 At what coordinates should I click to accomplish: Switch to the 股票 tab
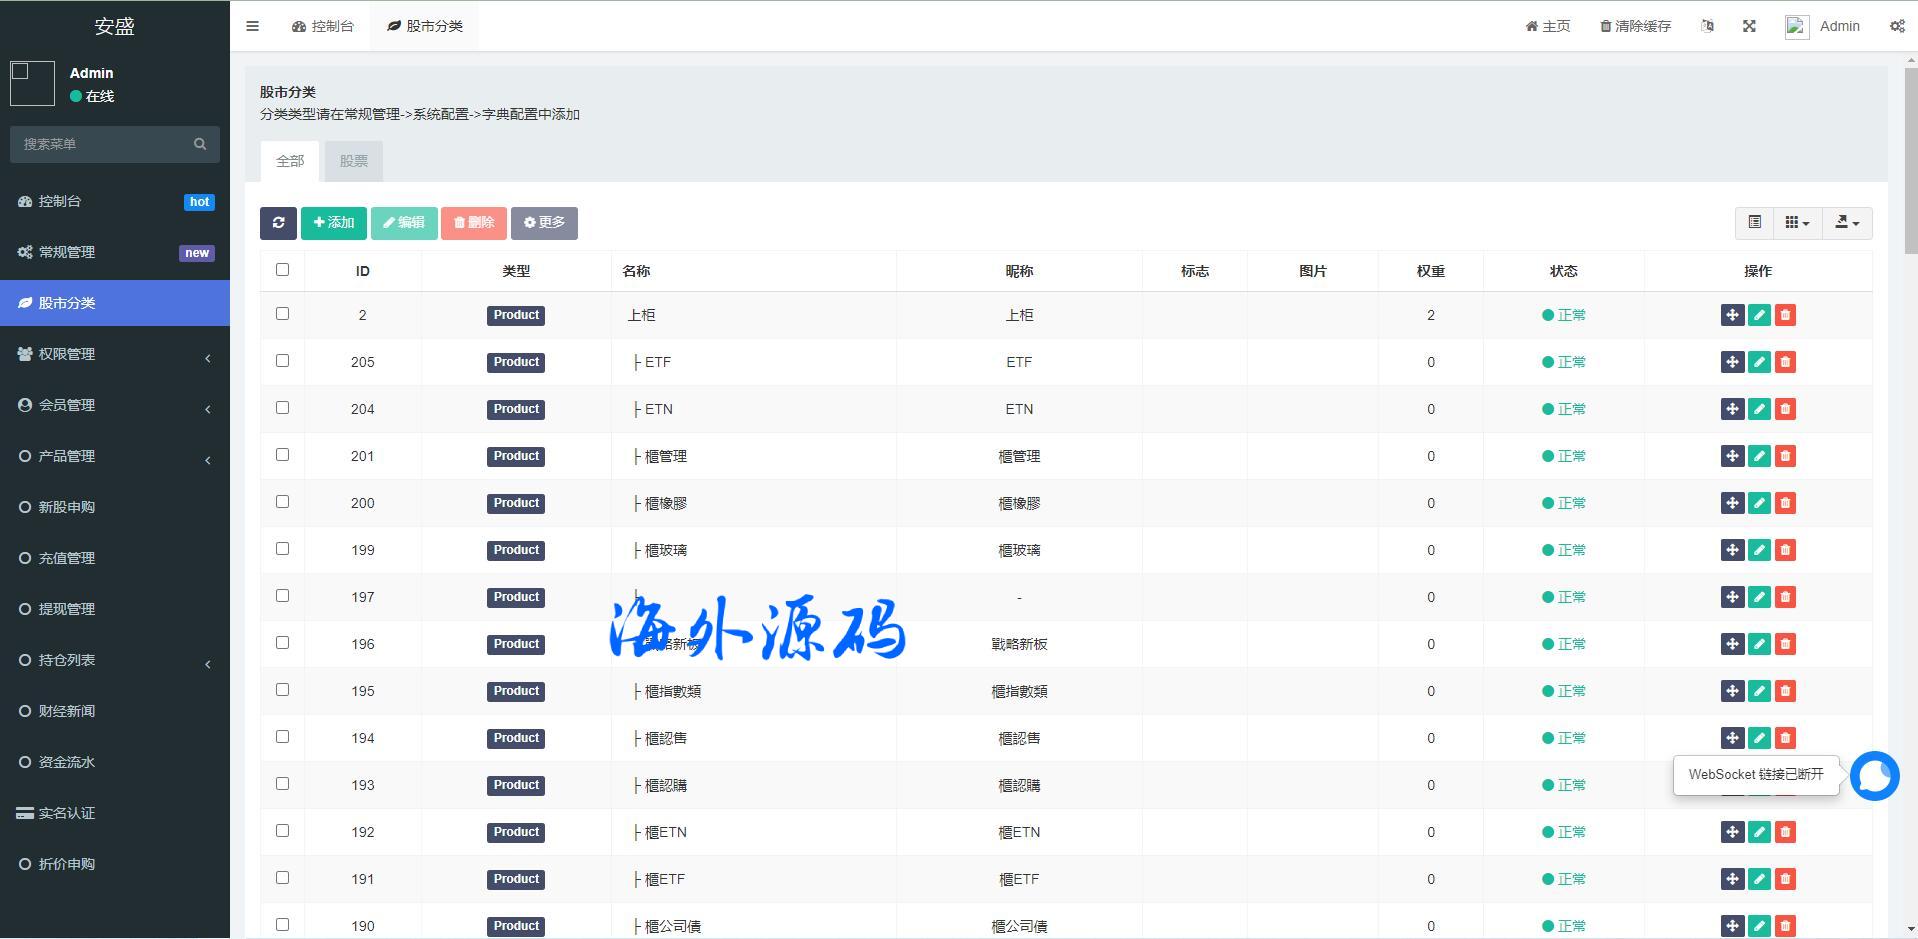coord(353,161)
